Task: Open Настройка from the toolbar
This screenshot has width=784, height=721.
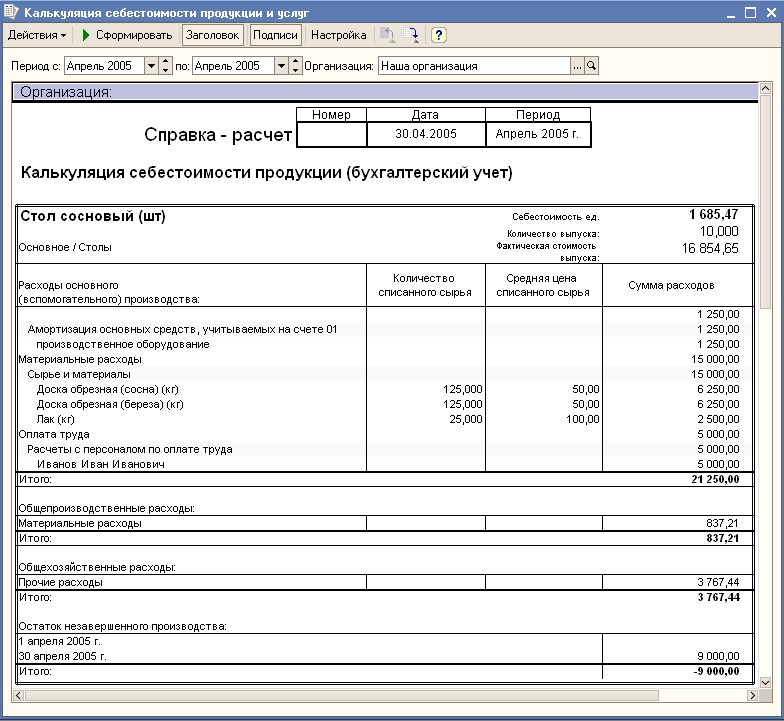Action: pyautogui.click(x=338, y=35)
